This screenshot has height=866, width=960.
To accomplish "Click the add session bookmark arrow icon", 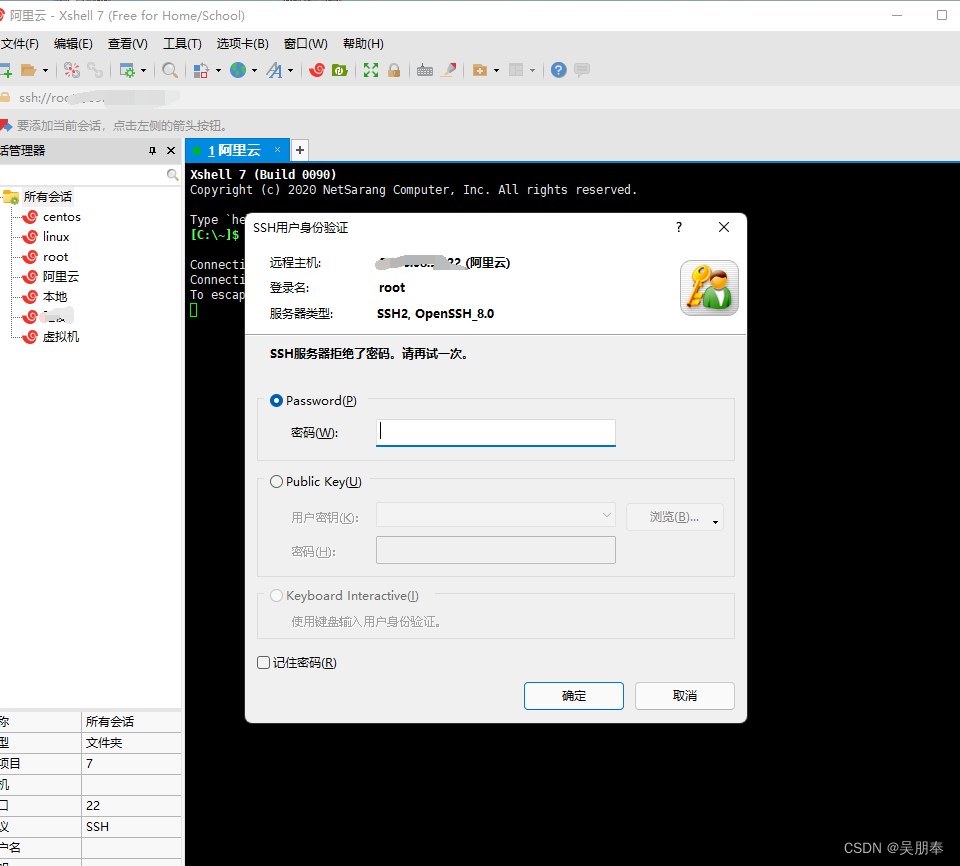I will pos(6,126).
